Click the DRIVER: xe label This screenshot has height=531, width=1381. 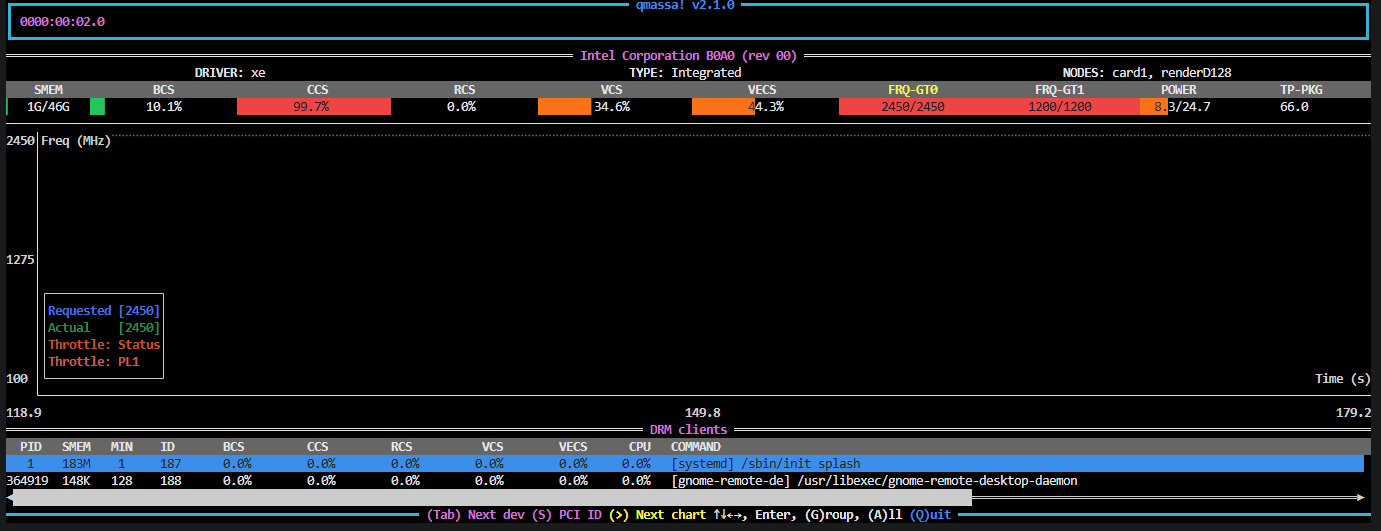point(230,73)
